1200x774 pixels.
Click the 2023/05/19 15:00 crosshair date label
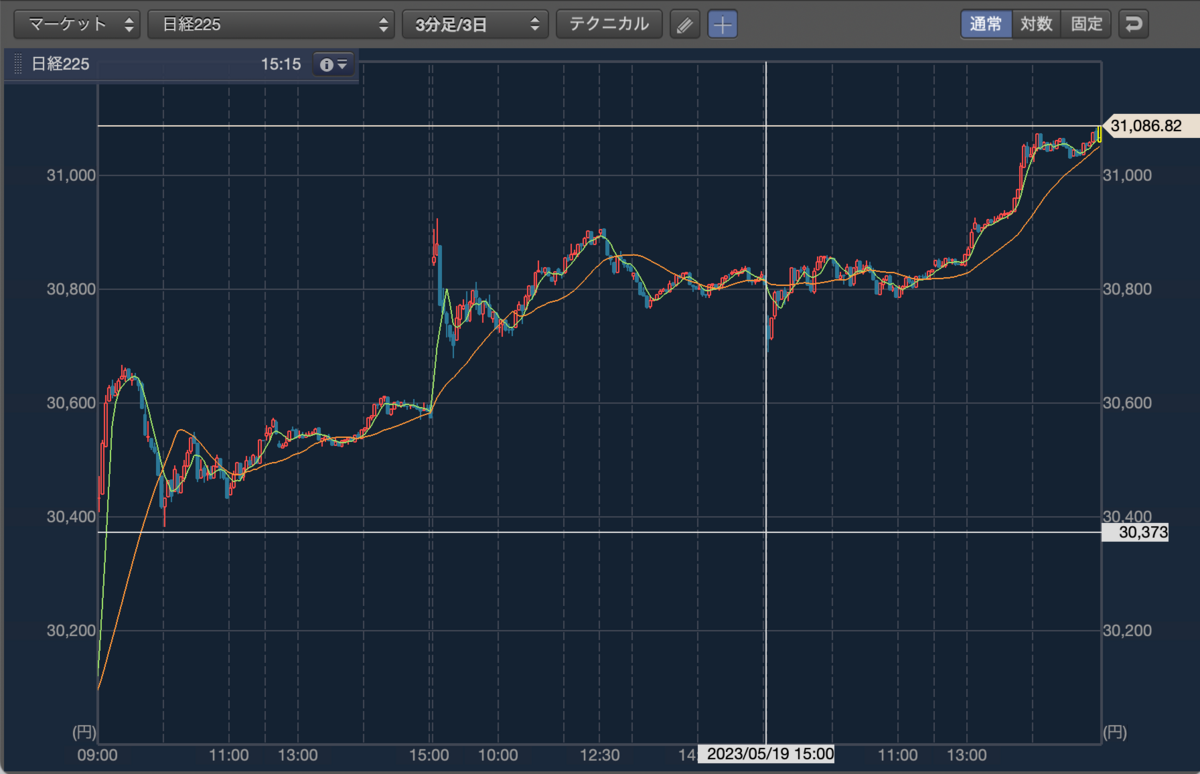point(766,754)
